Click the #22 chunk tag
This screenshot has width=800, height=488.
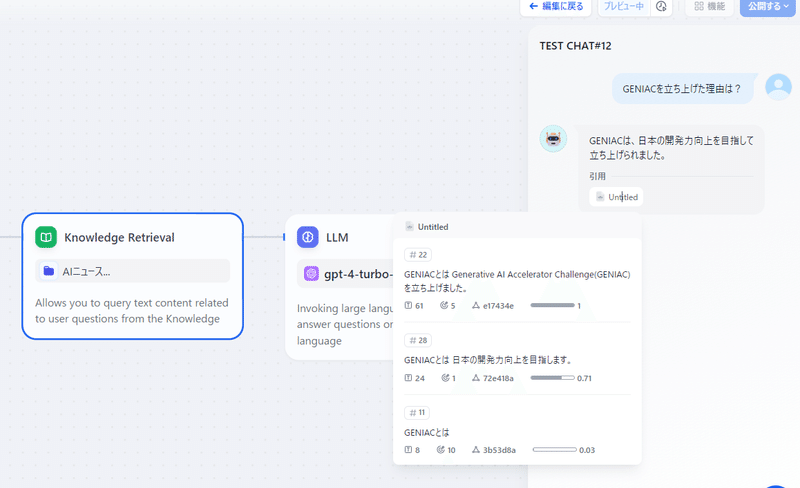[418, 255]
